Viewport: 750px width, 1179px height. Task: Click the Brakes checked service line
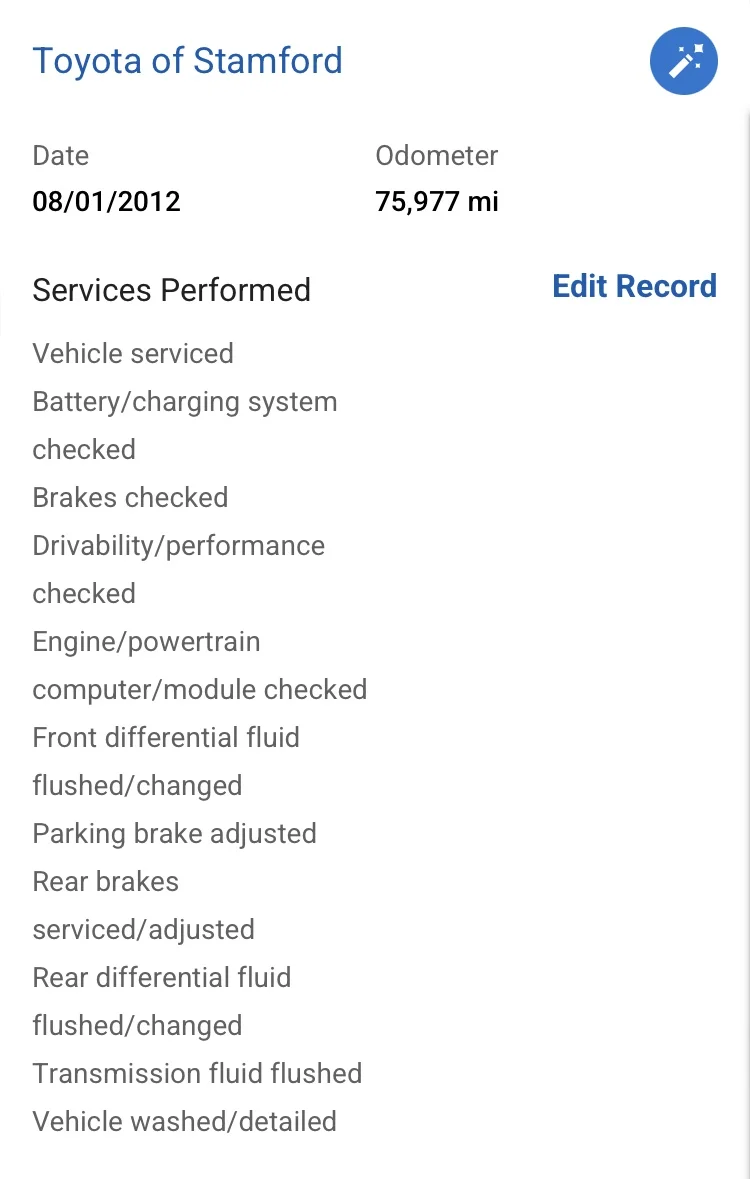pyautogui.click(x=130, y=498)
